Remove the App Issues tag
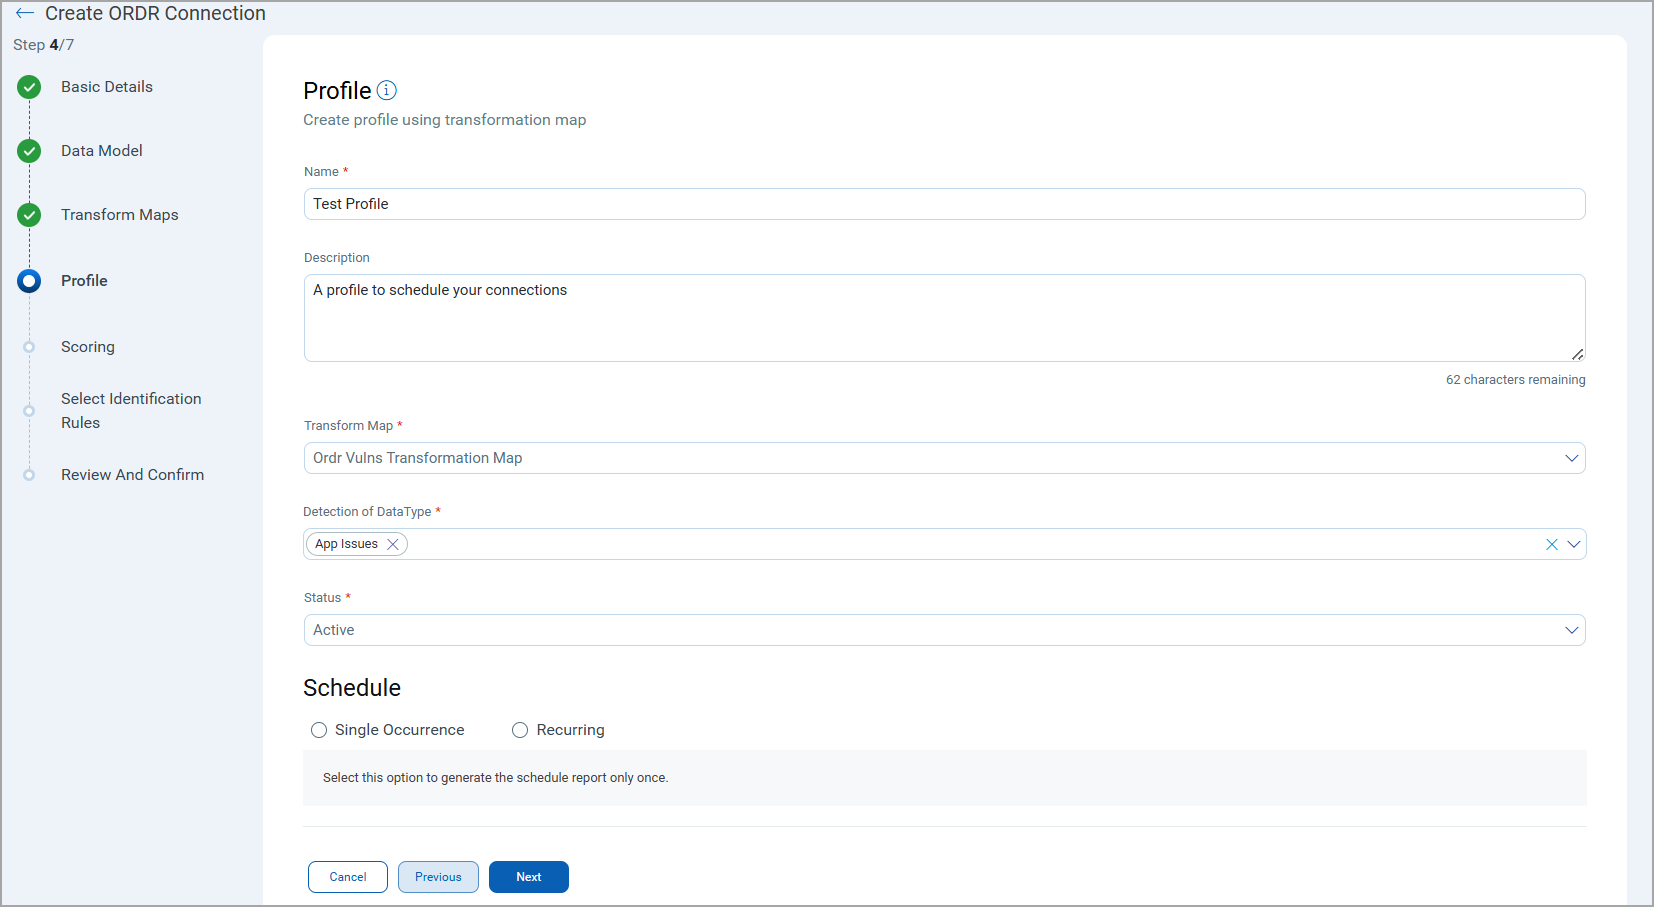 coord(393,544)
